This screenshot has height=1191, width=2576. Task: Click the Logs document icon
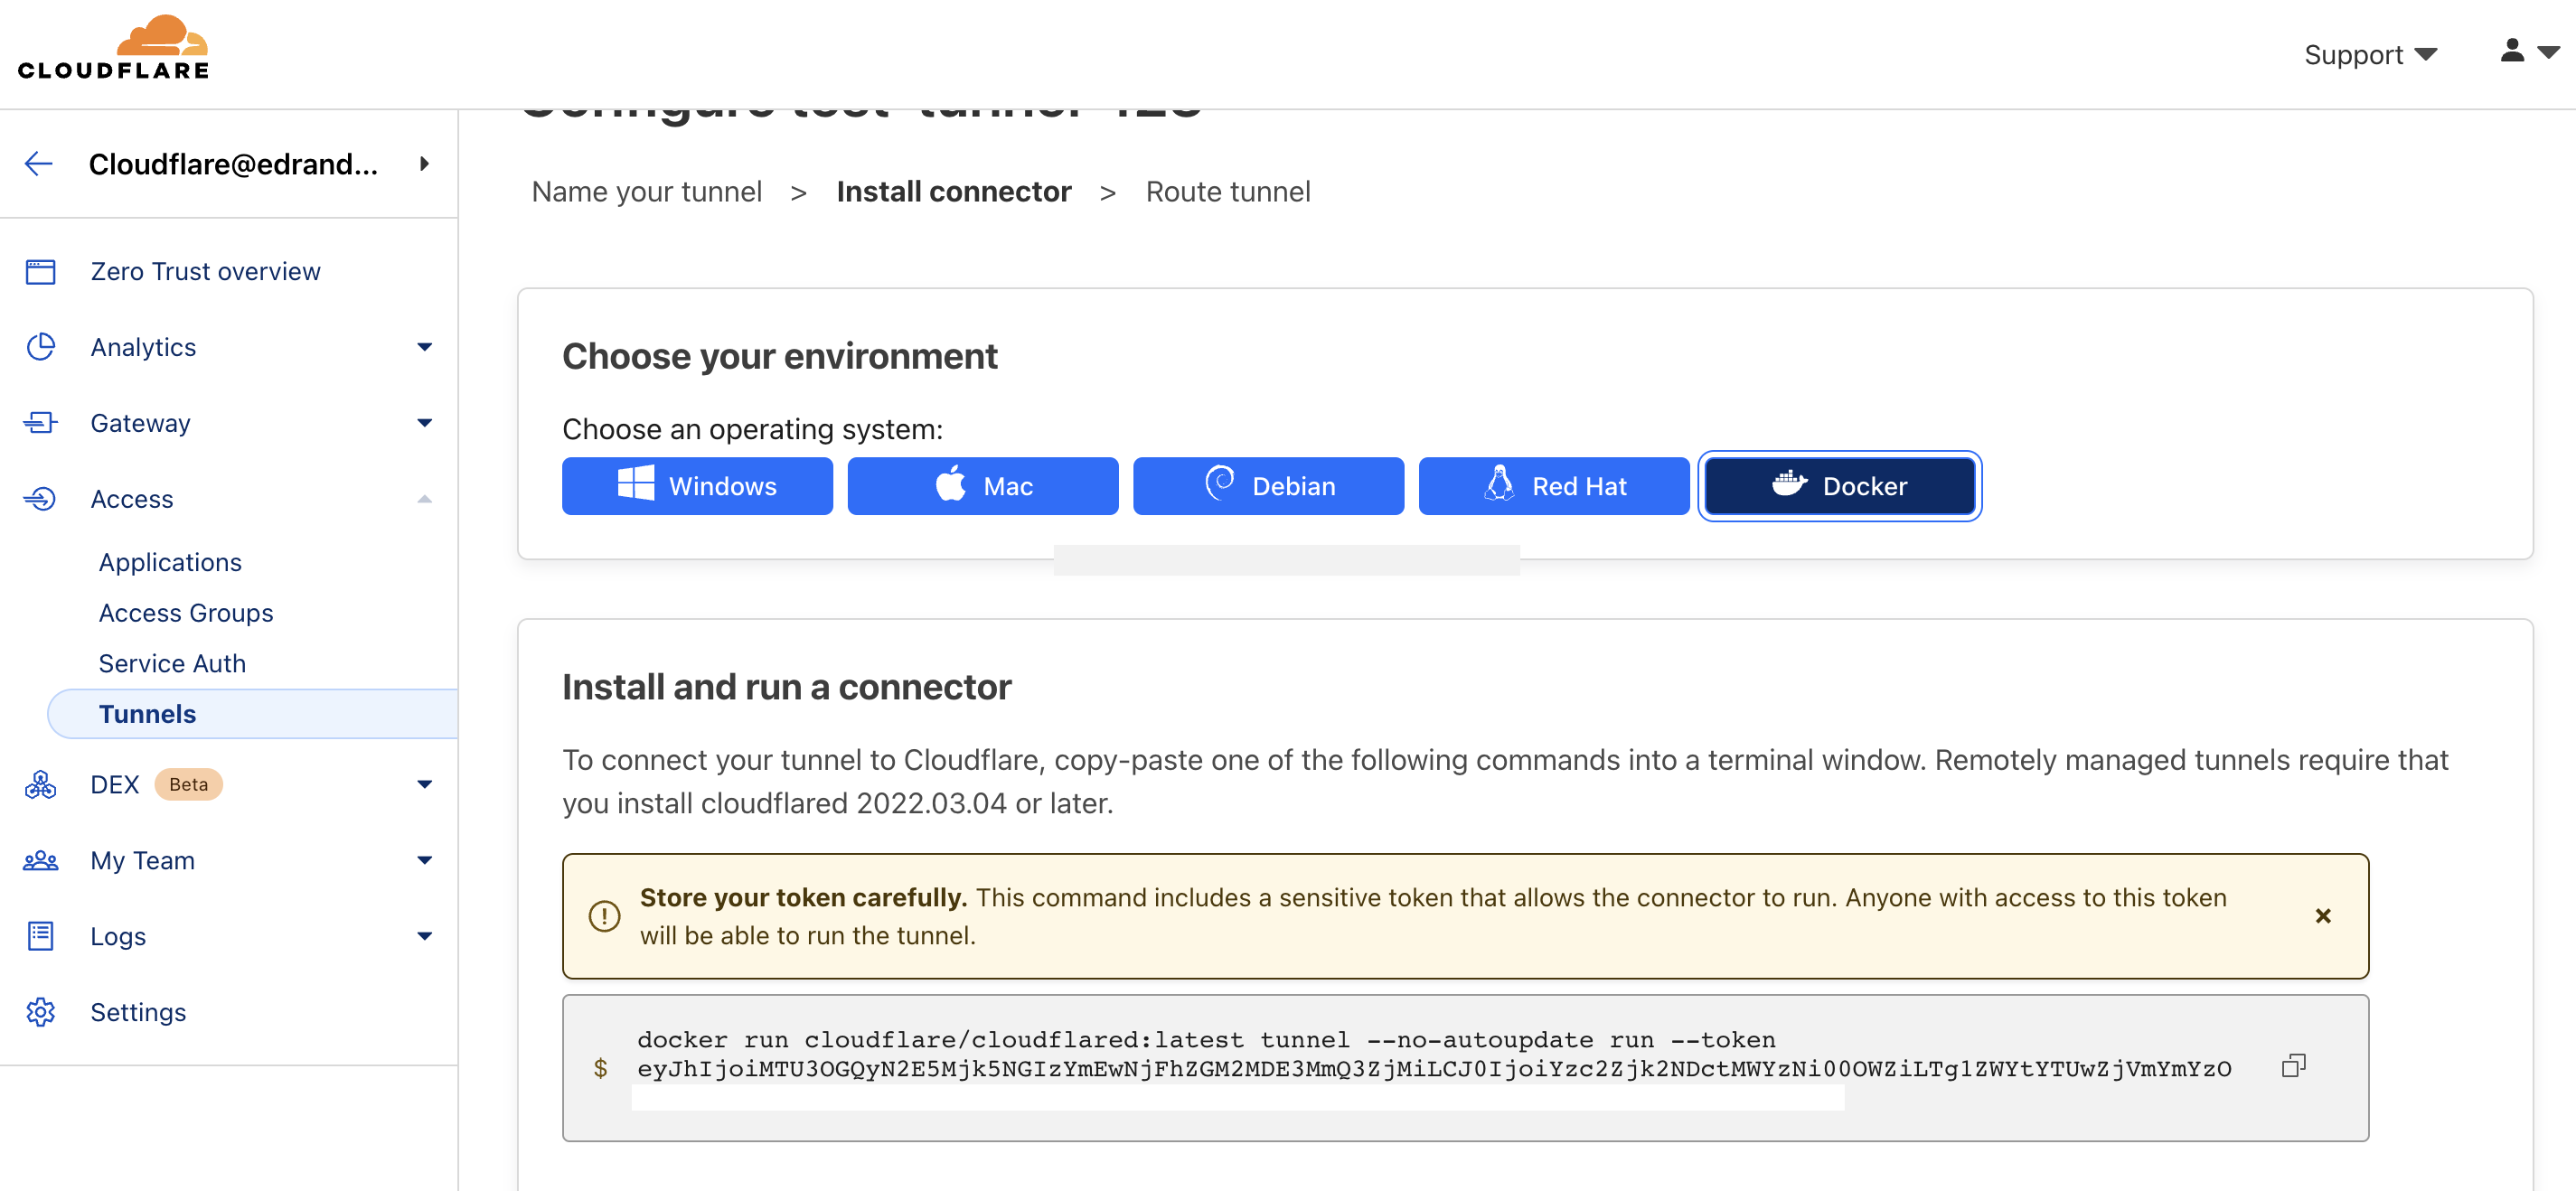tap(40, 936)
